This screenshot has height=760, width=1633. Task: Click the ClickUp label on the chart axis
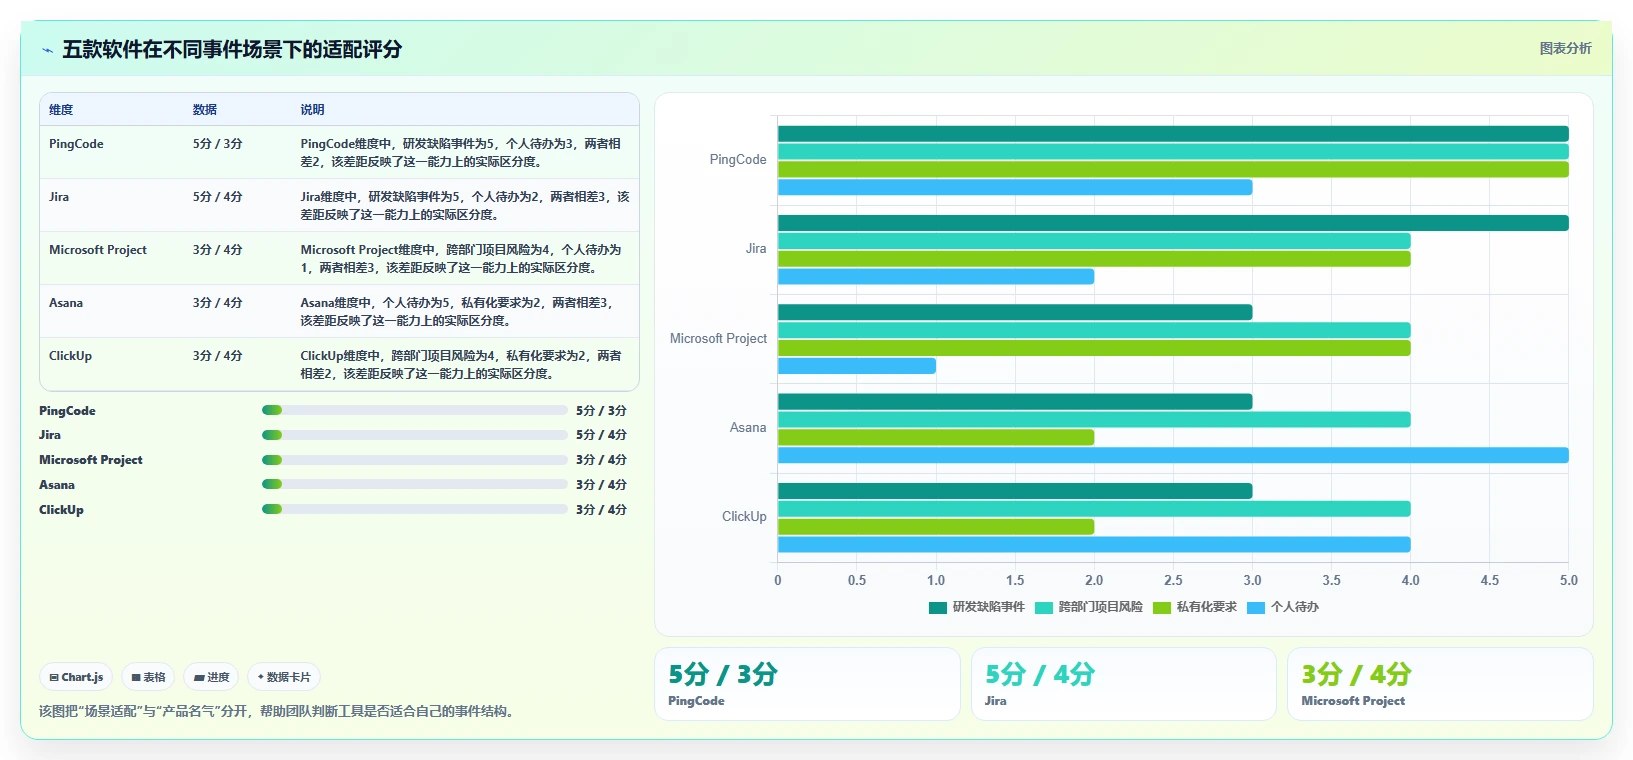point(744,517)
